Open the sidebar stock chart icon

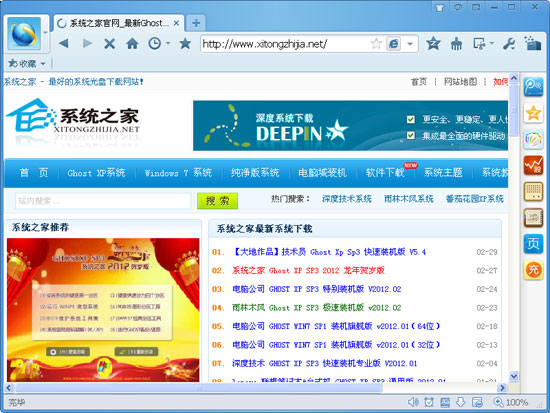coord(533,165)
